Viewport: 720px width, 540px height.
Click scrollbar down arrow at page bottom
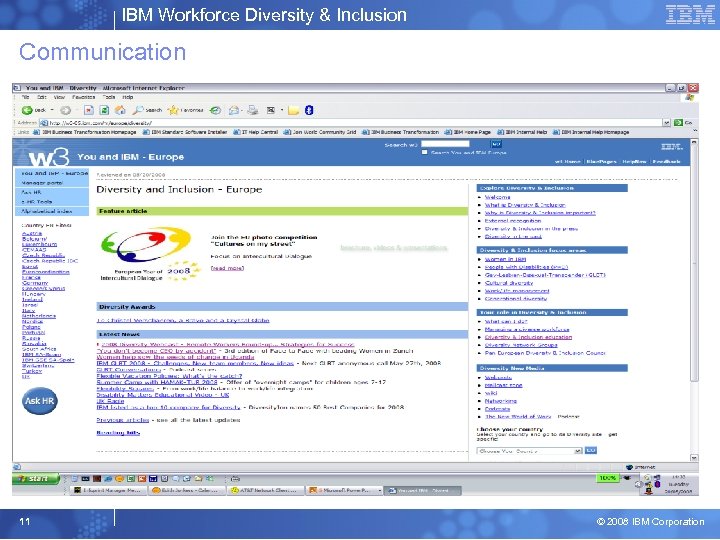point(694,458)
